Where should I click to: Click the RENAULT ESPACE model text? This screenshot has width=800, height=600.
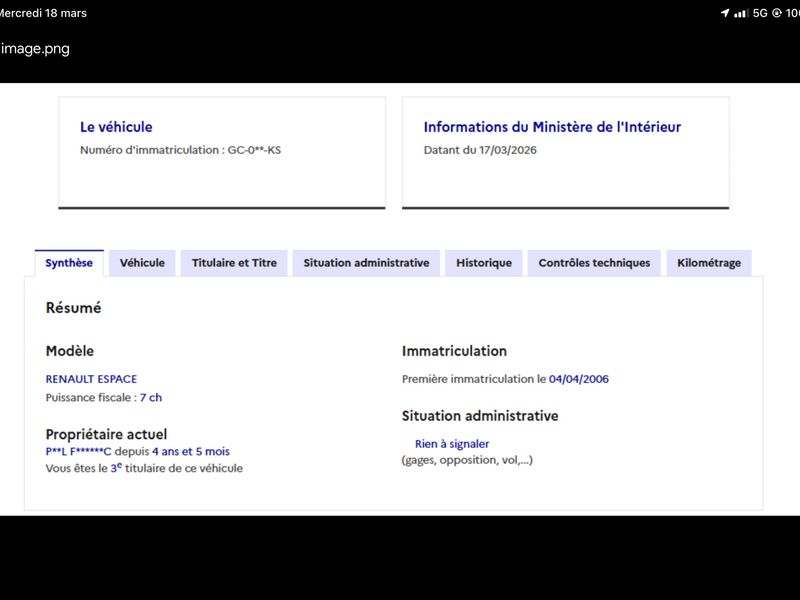click(x=91, y=379)
